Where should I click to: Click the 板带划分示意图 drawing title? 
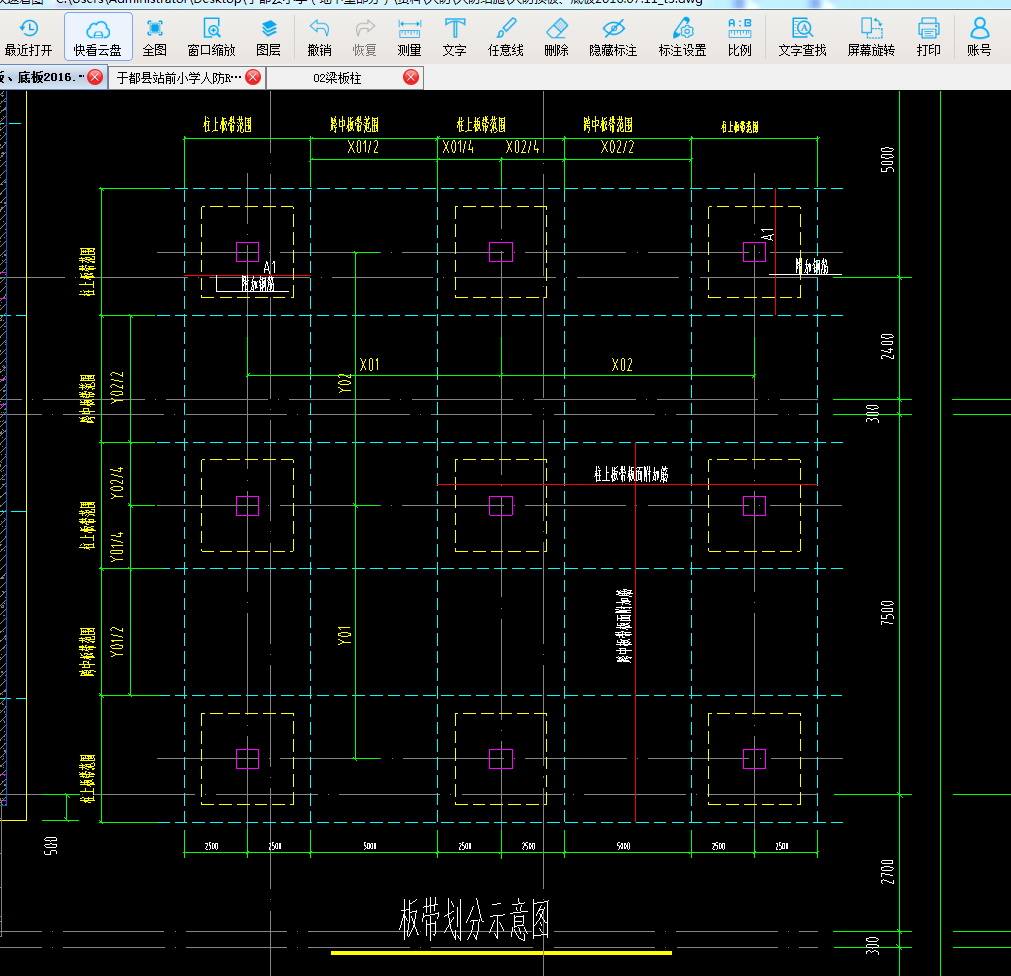point(475,920)
